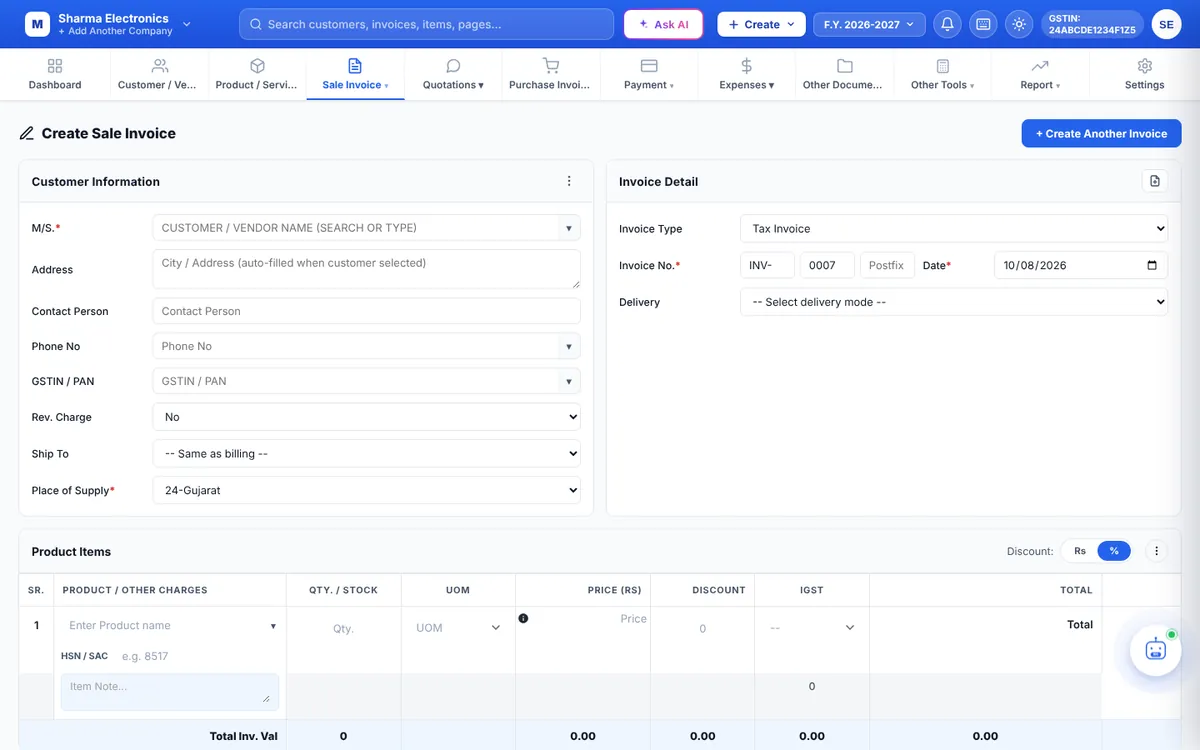Open Expenses dollar icon
1200x750 pixels.
[x=747, y=66]
